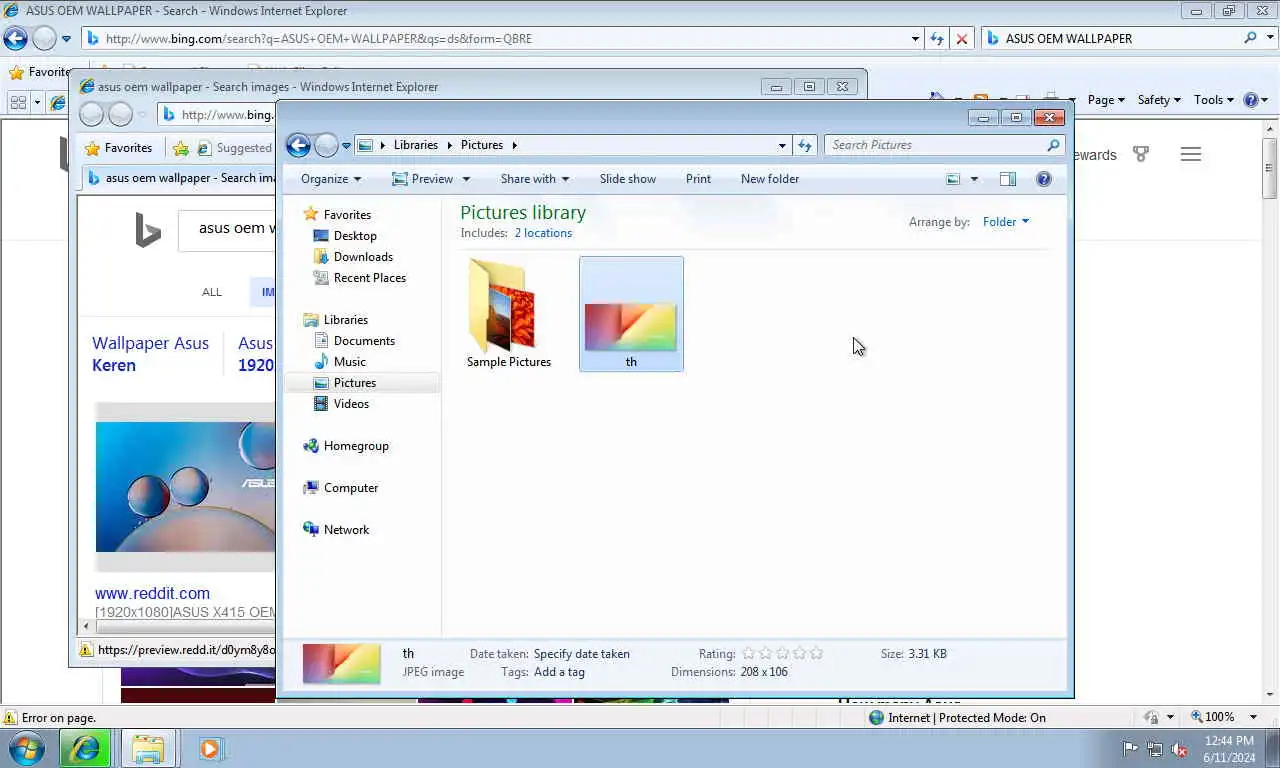This screenshot has height=768, width=1280.
Task: Open the Arrange by Folder dropdown
Action: 1005,222
